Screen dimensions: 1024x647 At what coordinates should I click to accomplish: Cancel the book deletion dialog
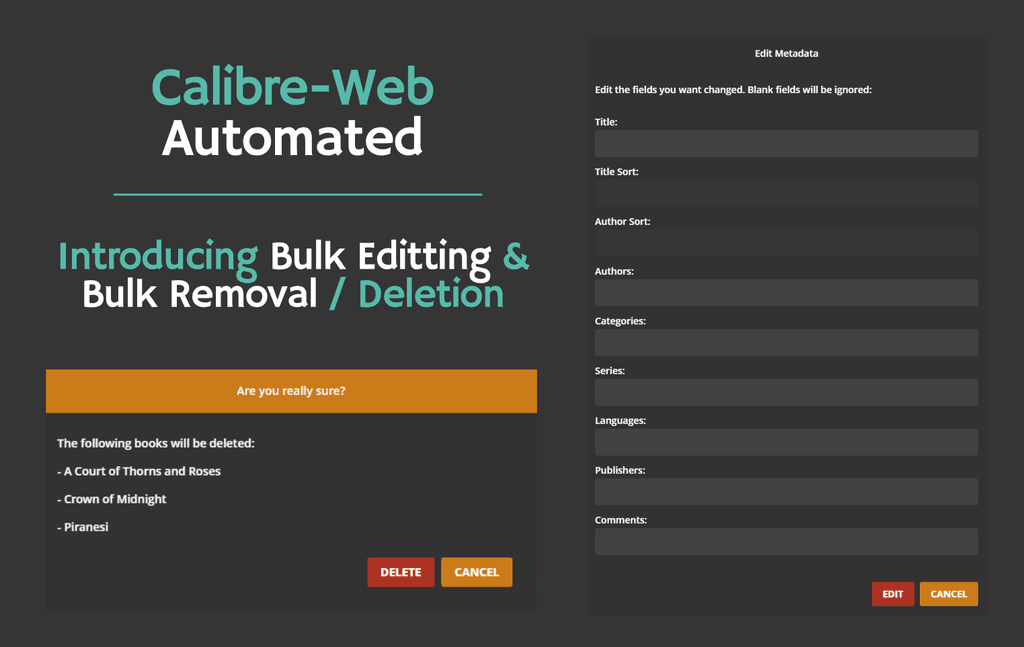(476, 572)
